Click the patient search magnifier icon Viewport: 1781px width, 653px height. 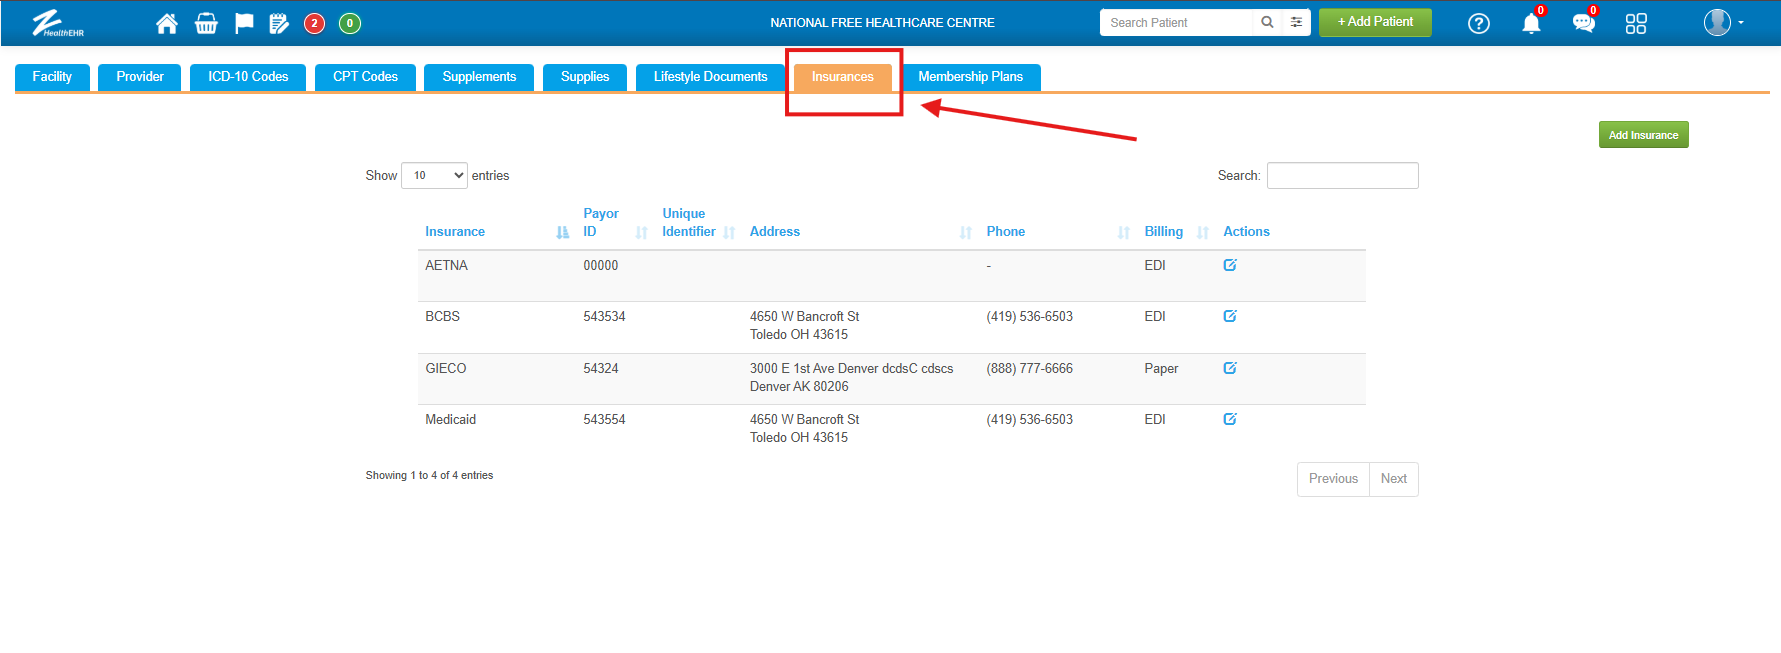(x=1267, y=22)
